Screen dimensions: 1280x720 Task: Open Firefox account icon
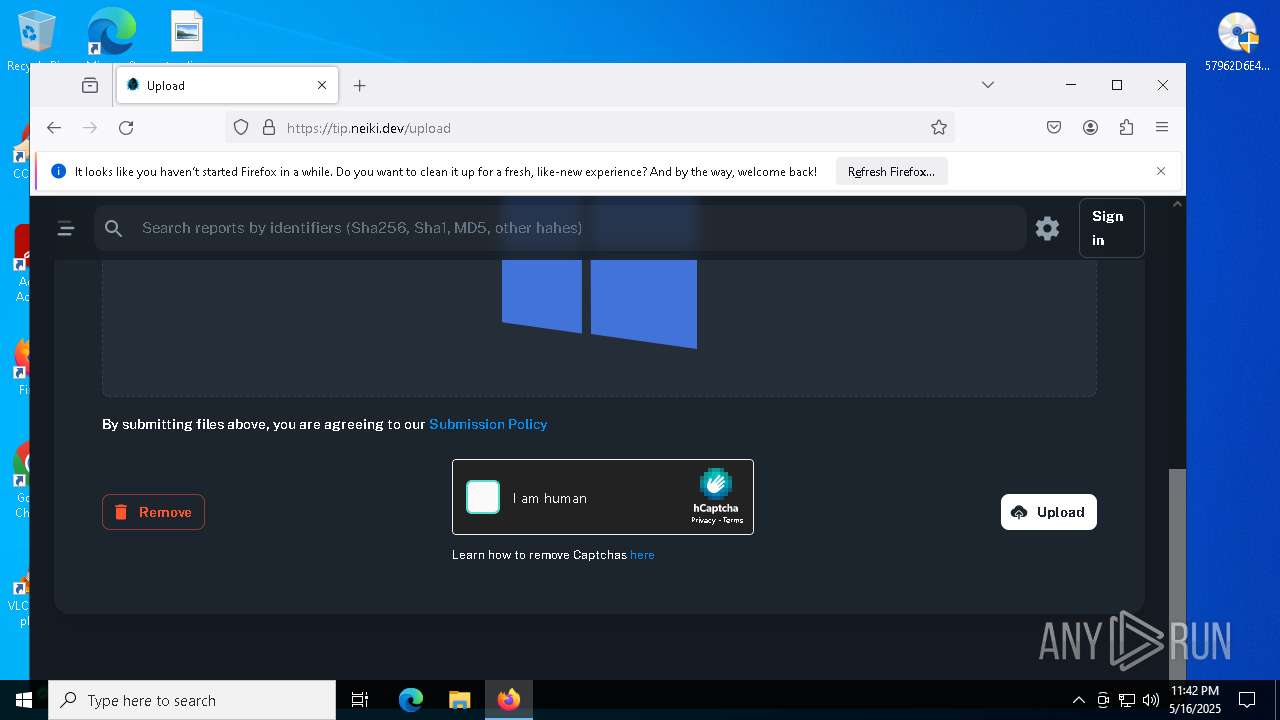click(x=1090, y=127)
